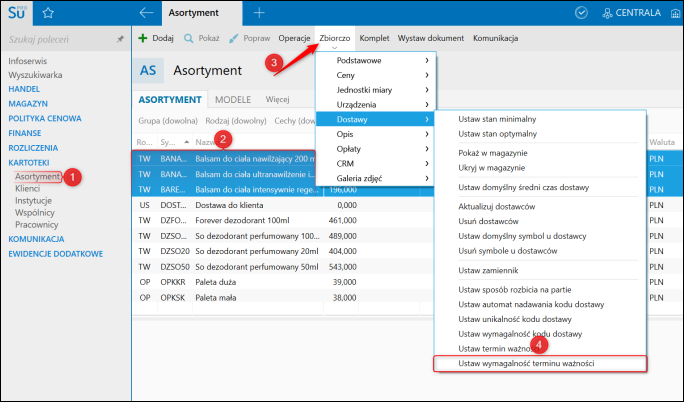Open Grupa (dowolna) filter
The height and width of the screenshot is (402, 684).
pos(168,121)
